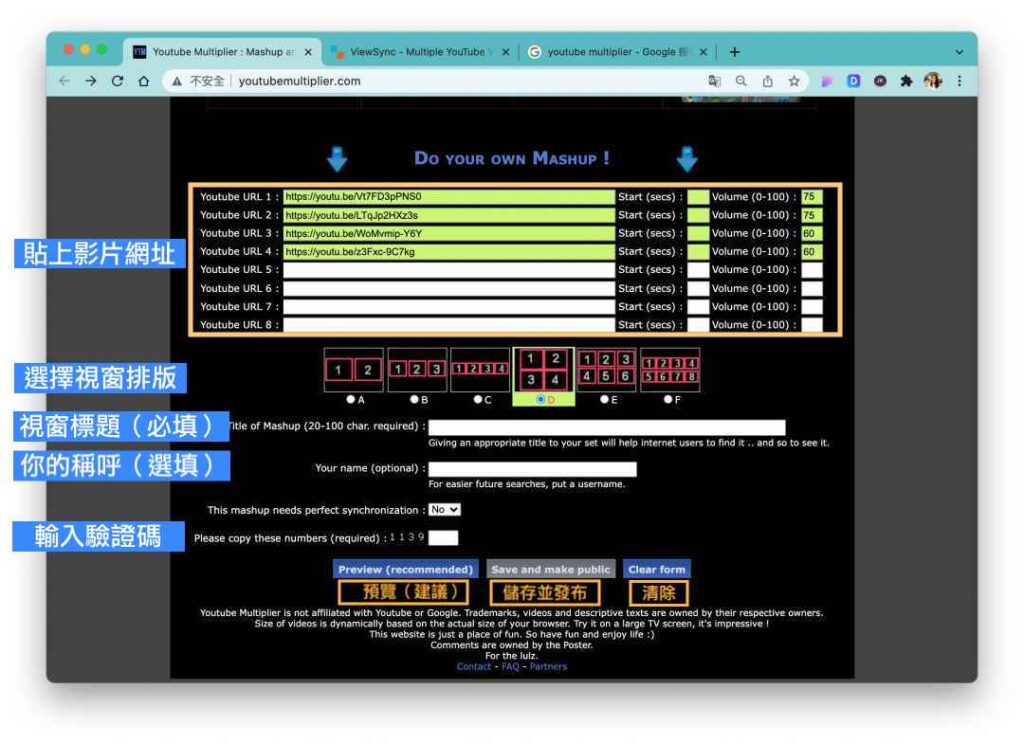Open the Extensions puzzle-piece menu

(906, 81)
